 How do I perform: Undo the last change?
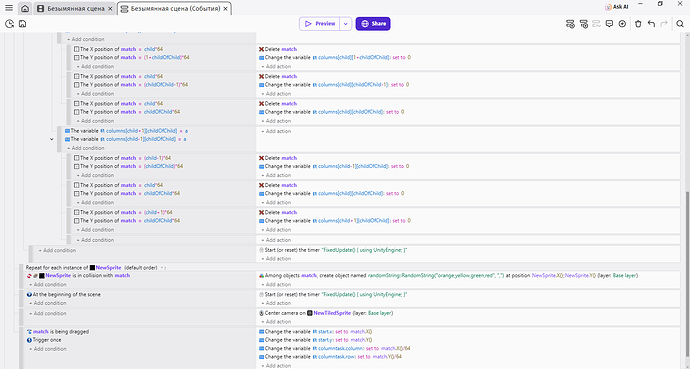point(651,24)
